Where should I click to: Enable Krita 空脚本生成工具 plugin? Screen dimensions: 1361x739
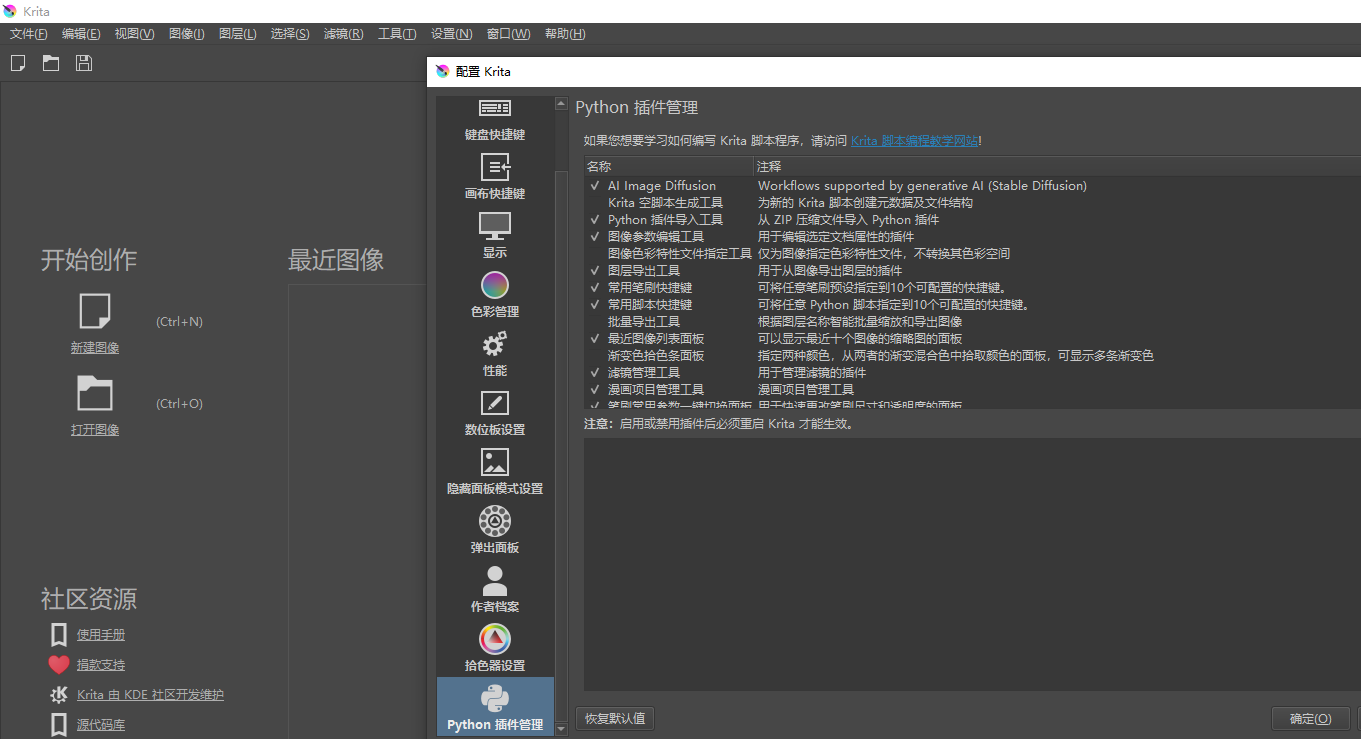pyautogui.click(x=595, y=203)
